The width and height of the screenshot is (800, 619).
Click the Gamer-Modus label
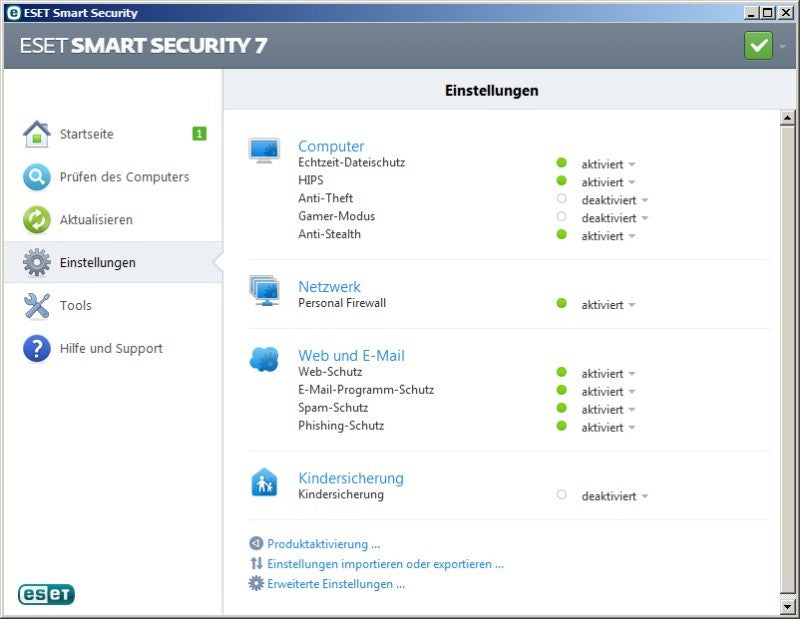[x=336, y=216]
